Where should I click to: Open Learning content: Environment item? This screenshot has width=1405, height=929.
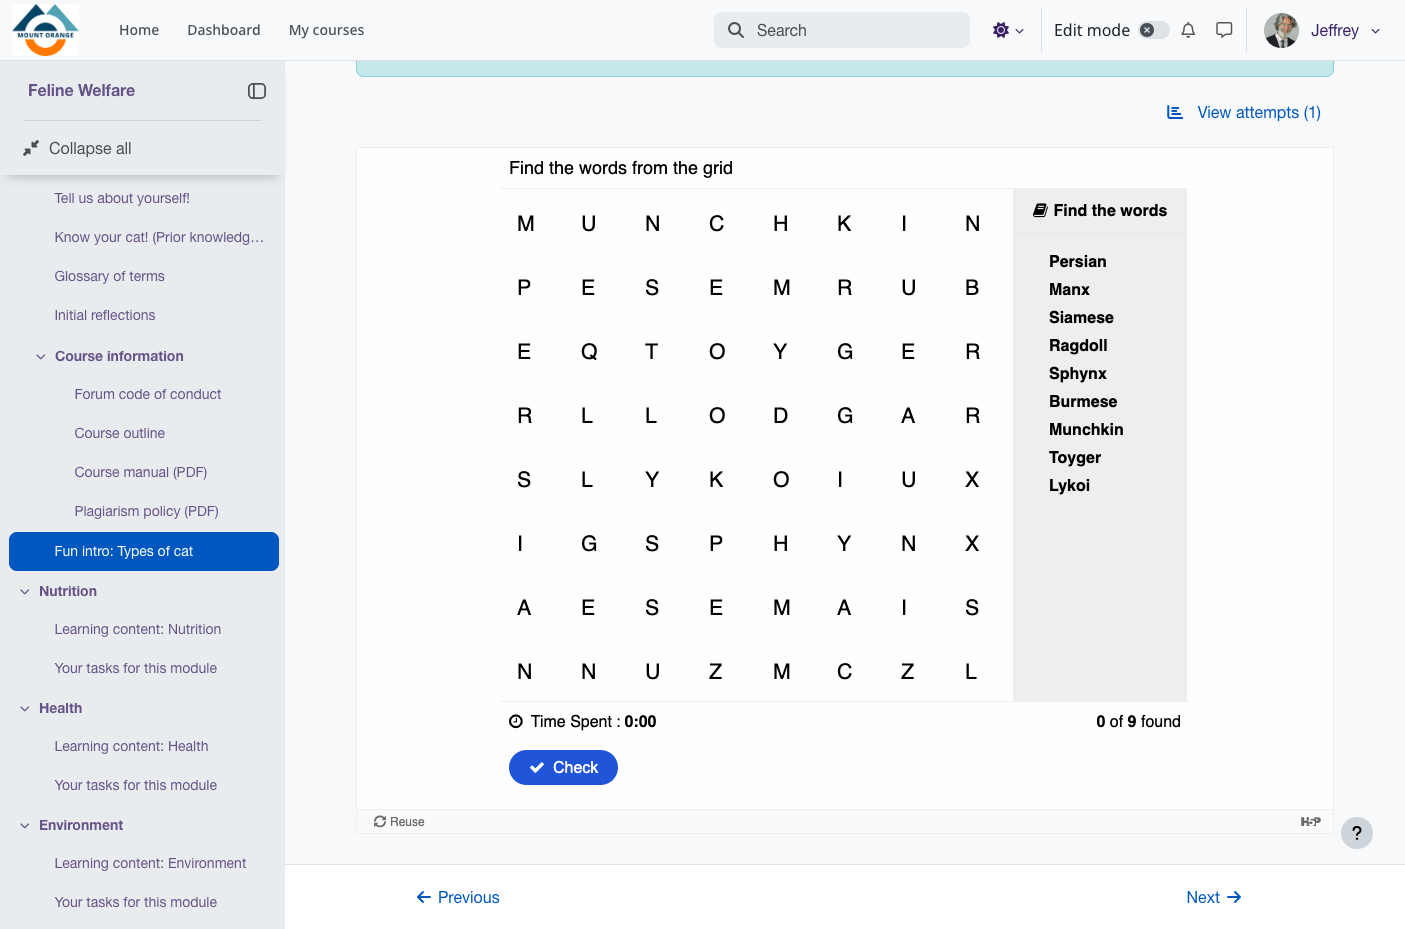coord(150,863)
